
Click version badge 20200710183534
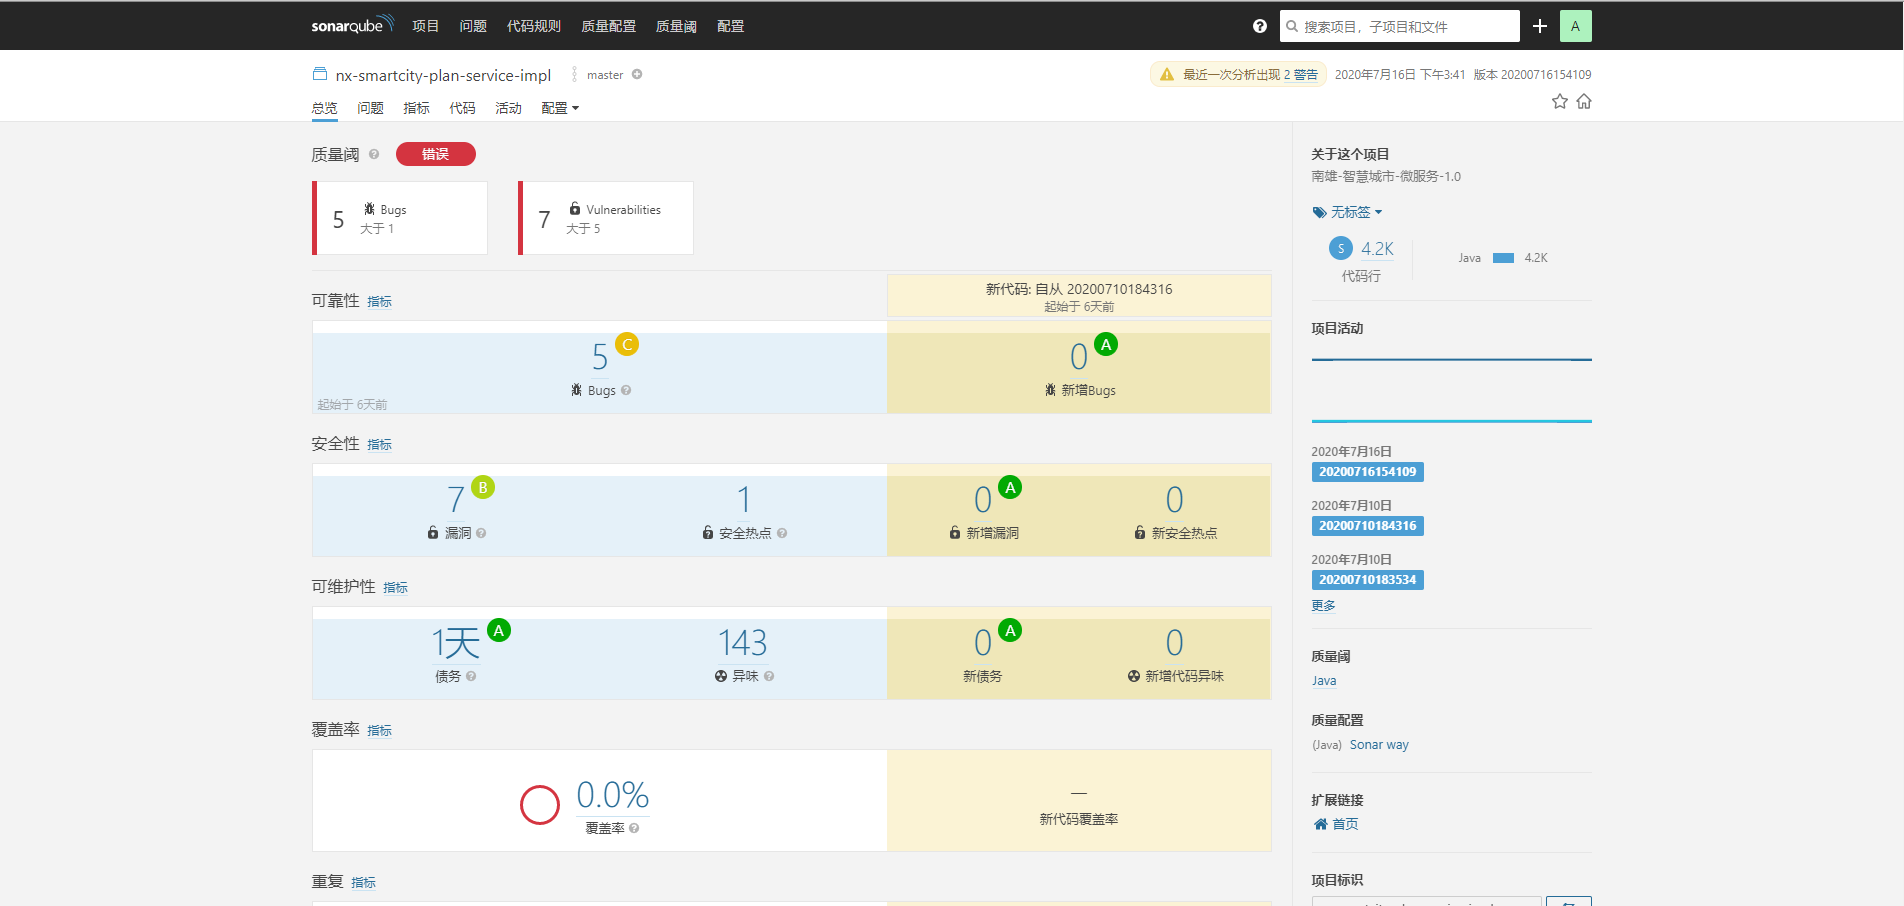click(x=1368, y=580)
